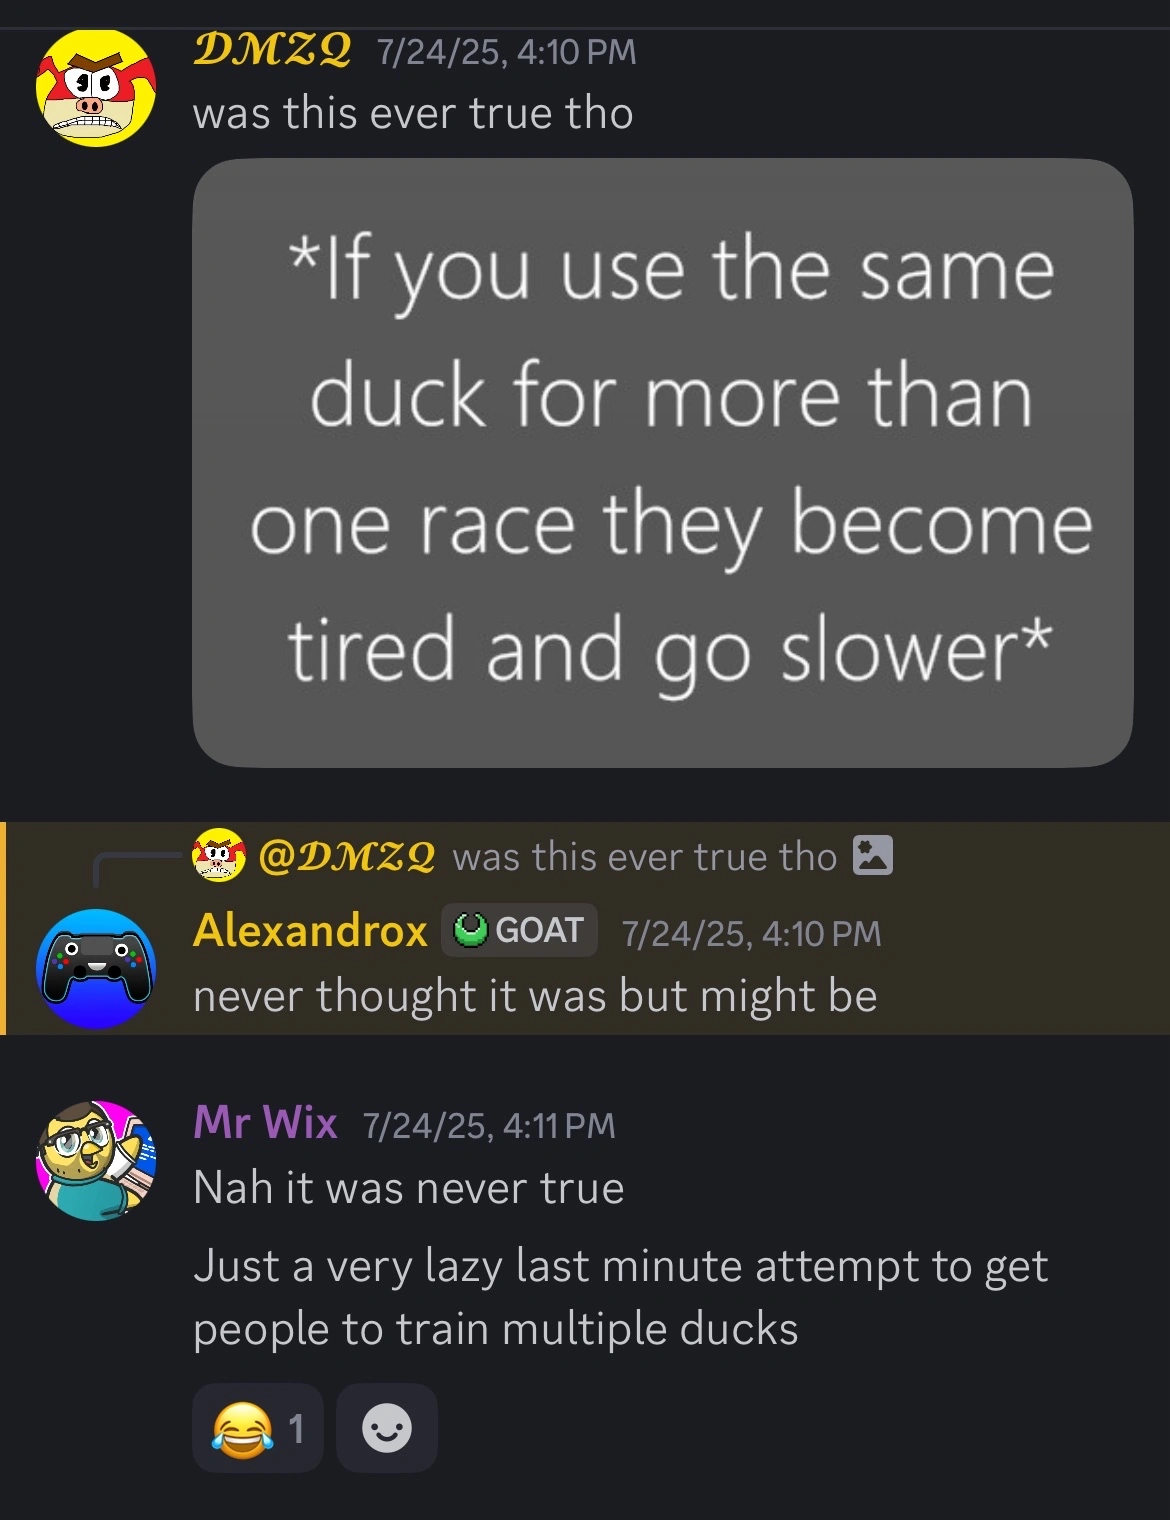Open Alexandrox's game controller avatar

96,968
